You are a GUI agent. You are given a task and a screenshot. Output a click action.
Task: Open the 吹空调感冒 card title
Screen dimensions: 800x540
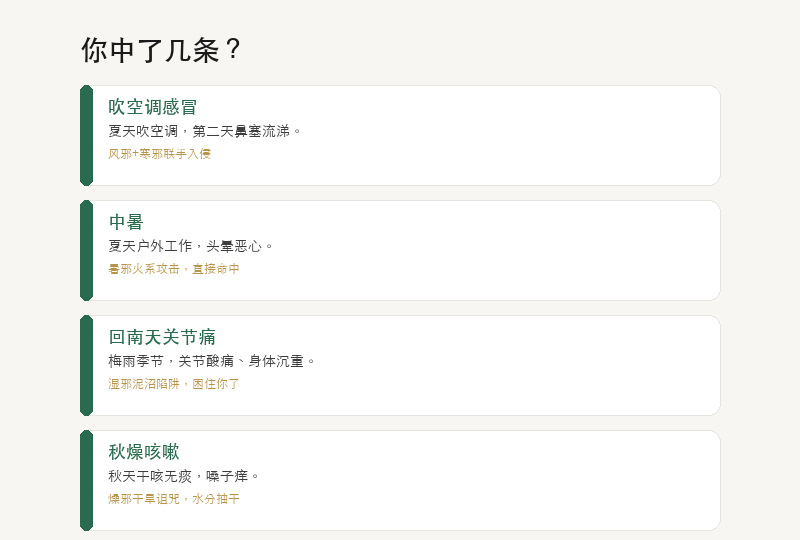(153, 107)
